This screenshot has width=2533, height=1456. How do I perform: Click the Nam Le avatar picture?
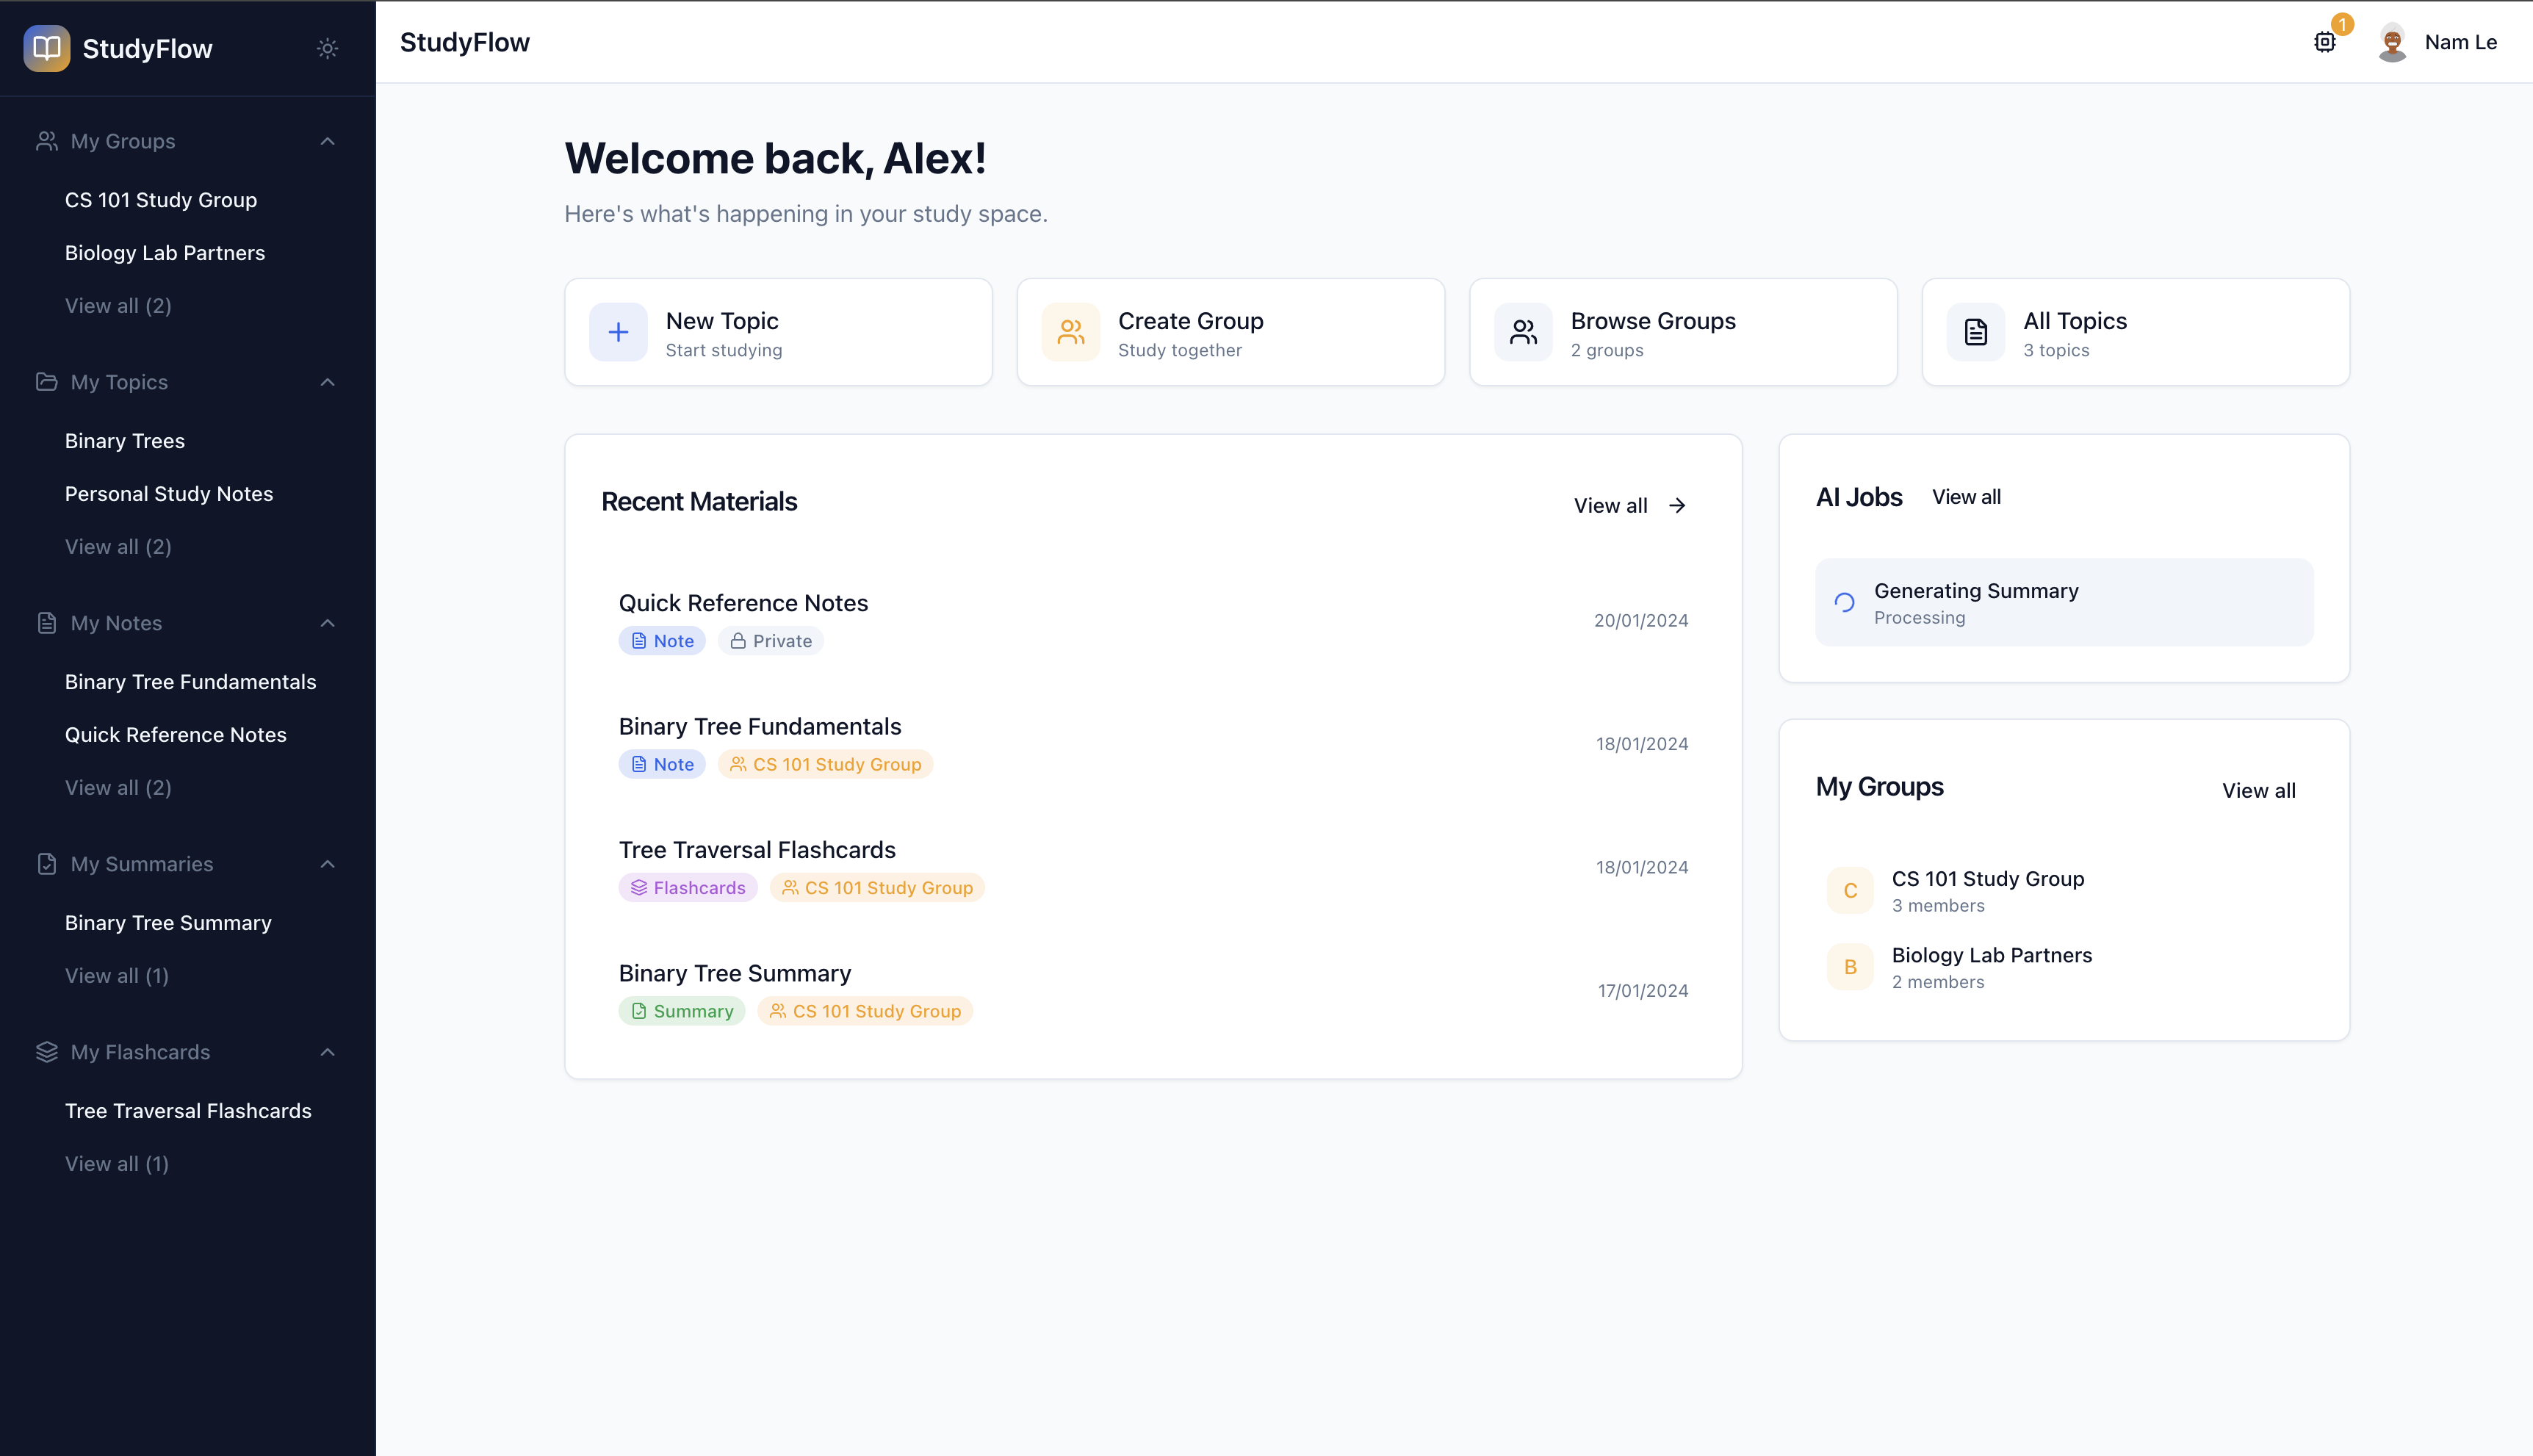point(2392,42)
